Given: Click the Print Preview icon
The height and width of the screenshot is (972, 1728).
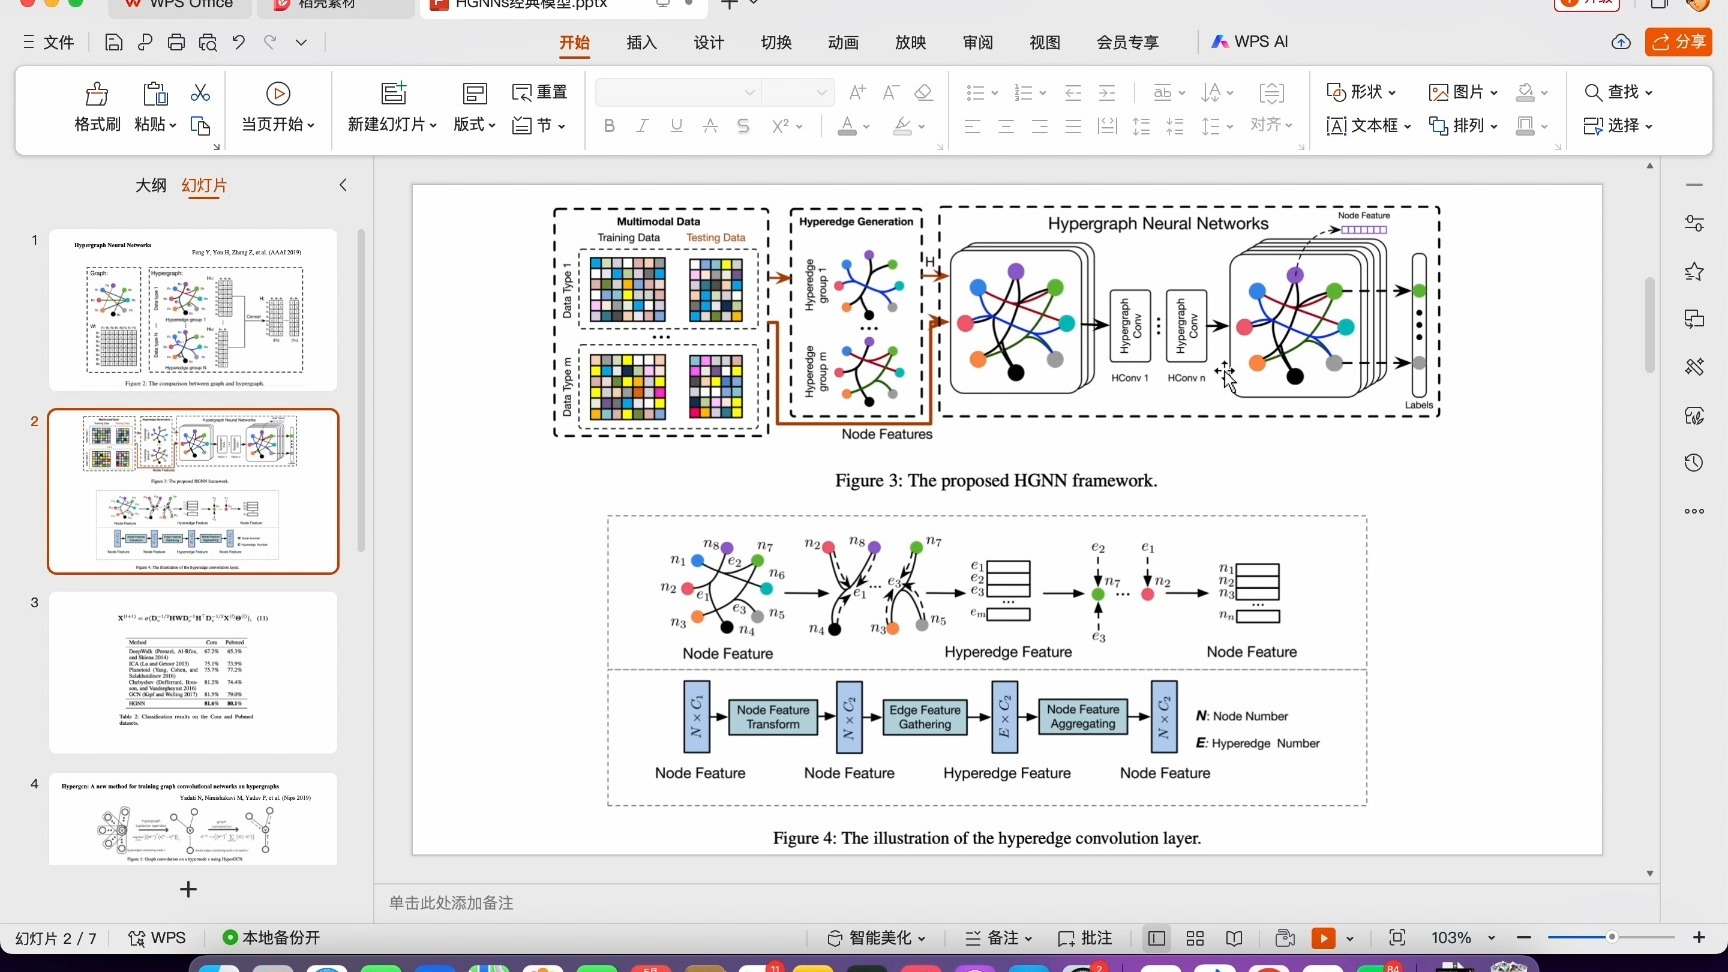Looking at the screenshot, I should point(208,42).
